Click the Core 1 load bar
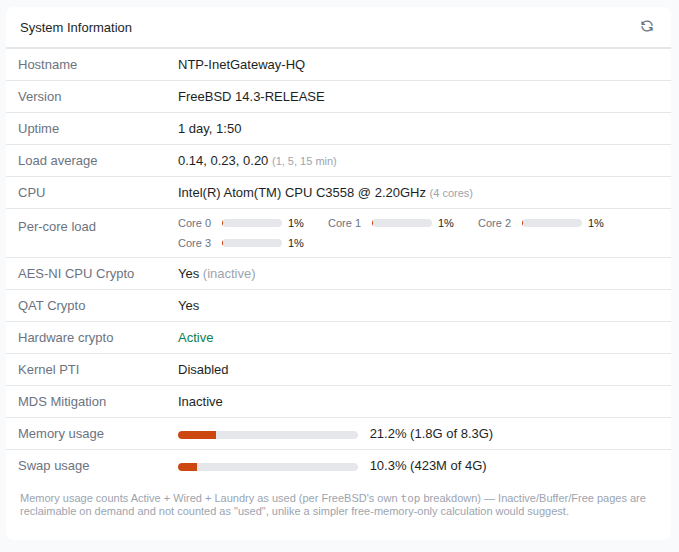Screen dimensions: 679x552 (401, 223)
